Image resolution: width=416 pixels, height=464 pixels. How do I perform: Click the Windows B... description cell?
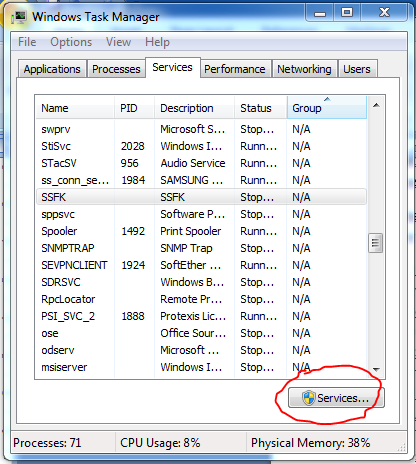pyautogui.click(x=192, y=282)
